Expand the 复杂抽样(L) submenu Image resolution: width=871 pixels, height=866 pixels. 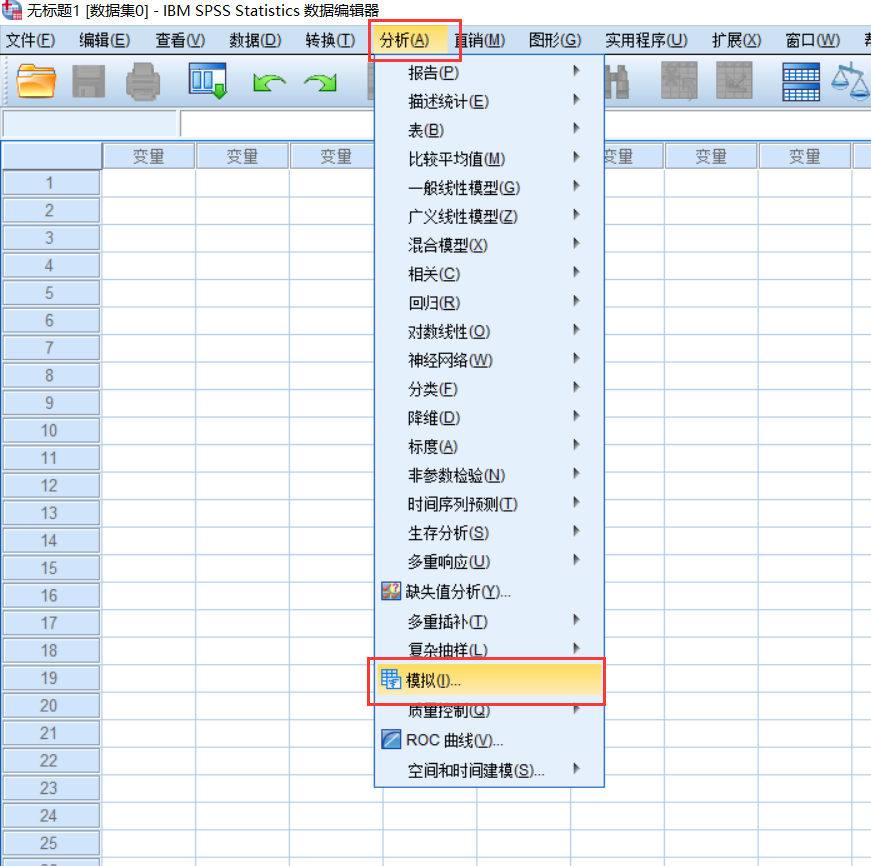489,649
